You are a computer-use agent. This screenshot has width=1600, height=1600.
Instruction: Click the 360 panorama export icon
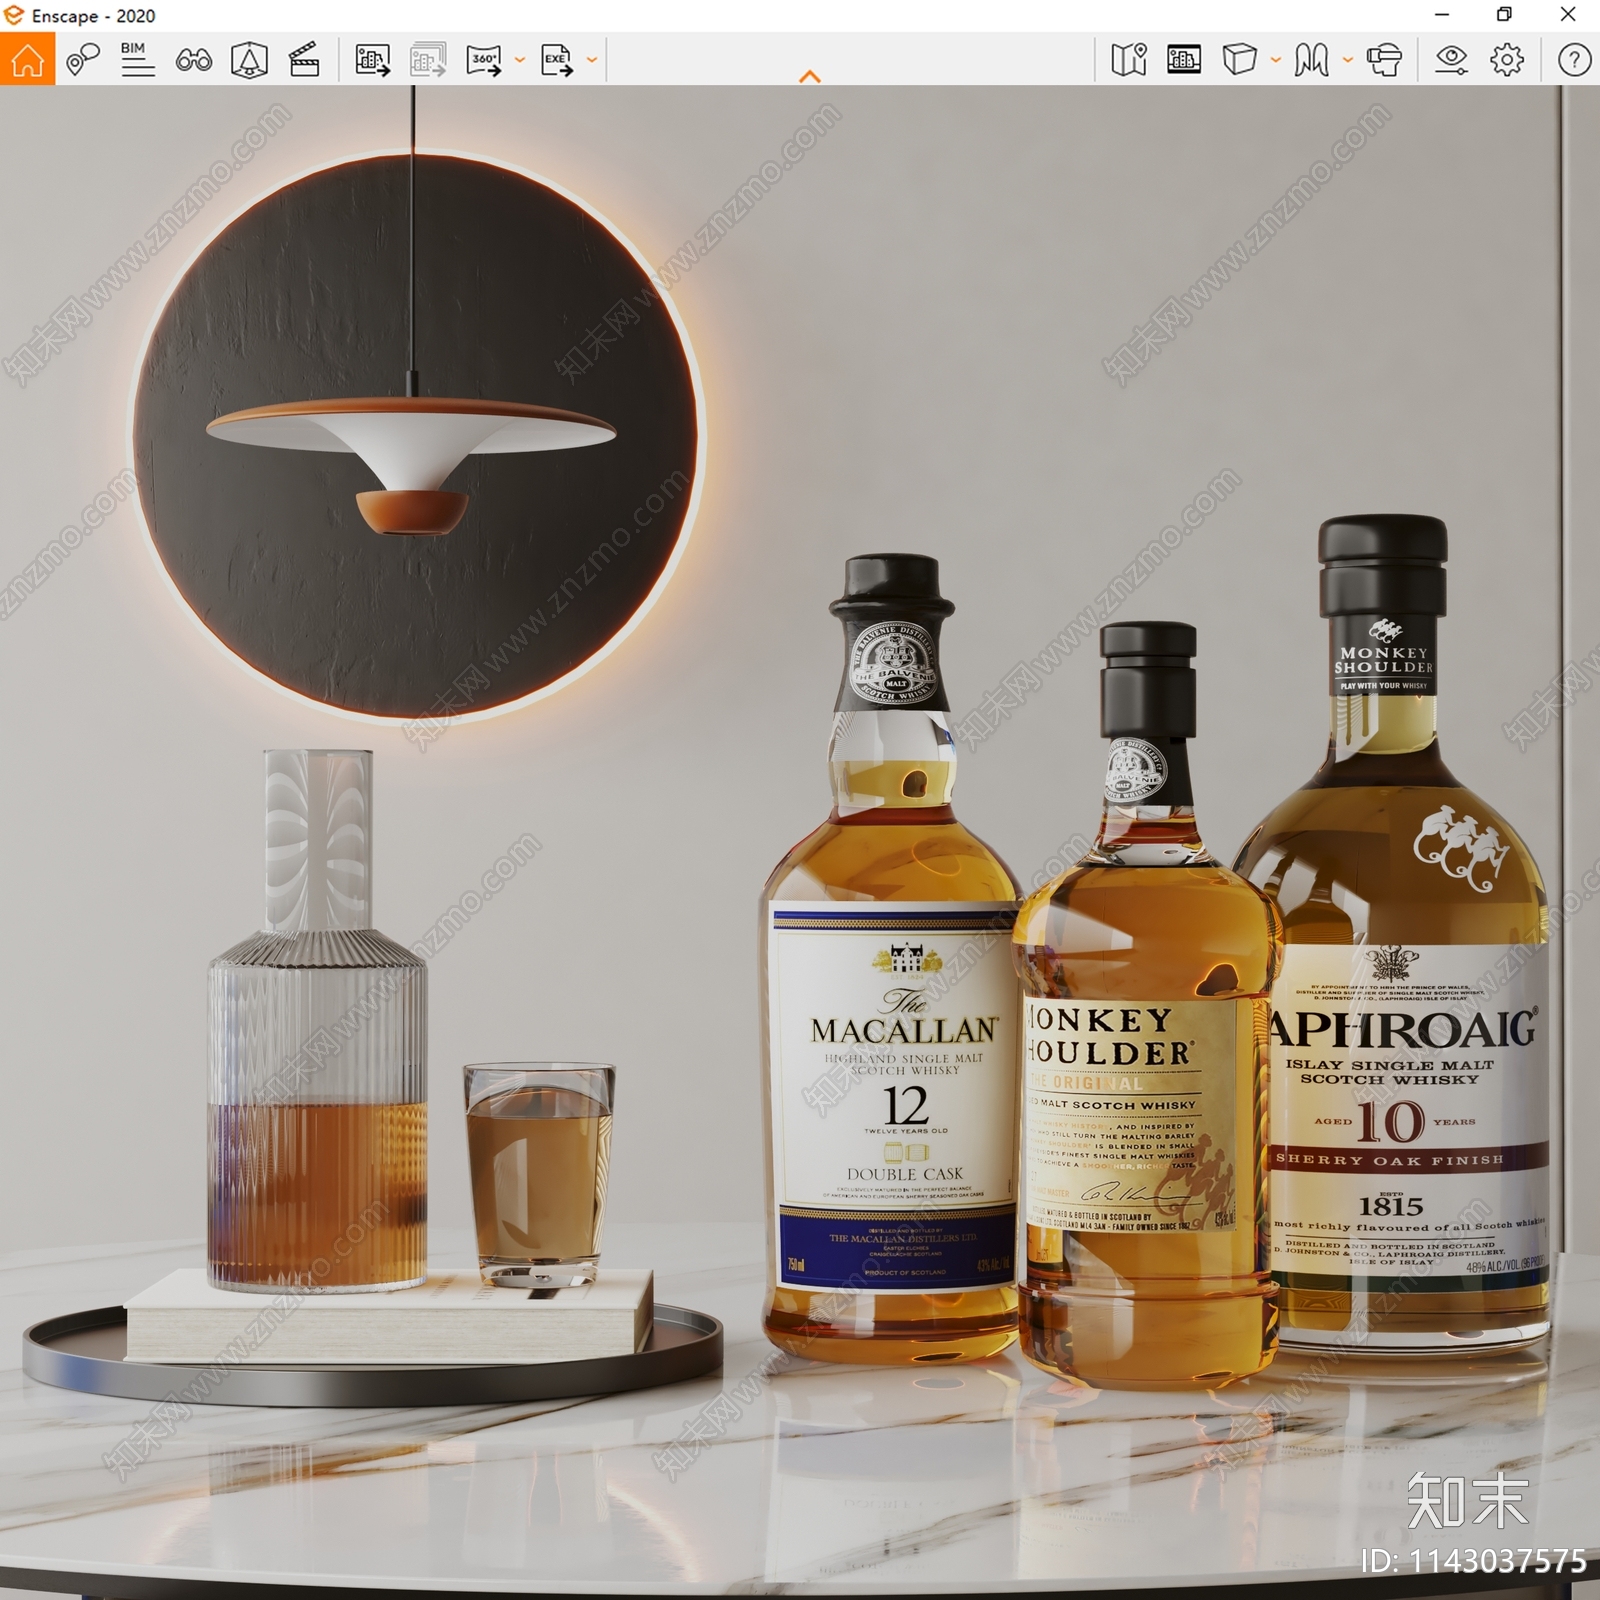click(x=485, y=60)
